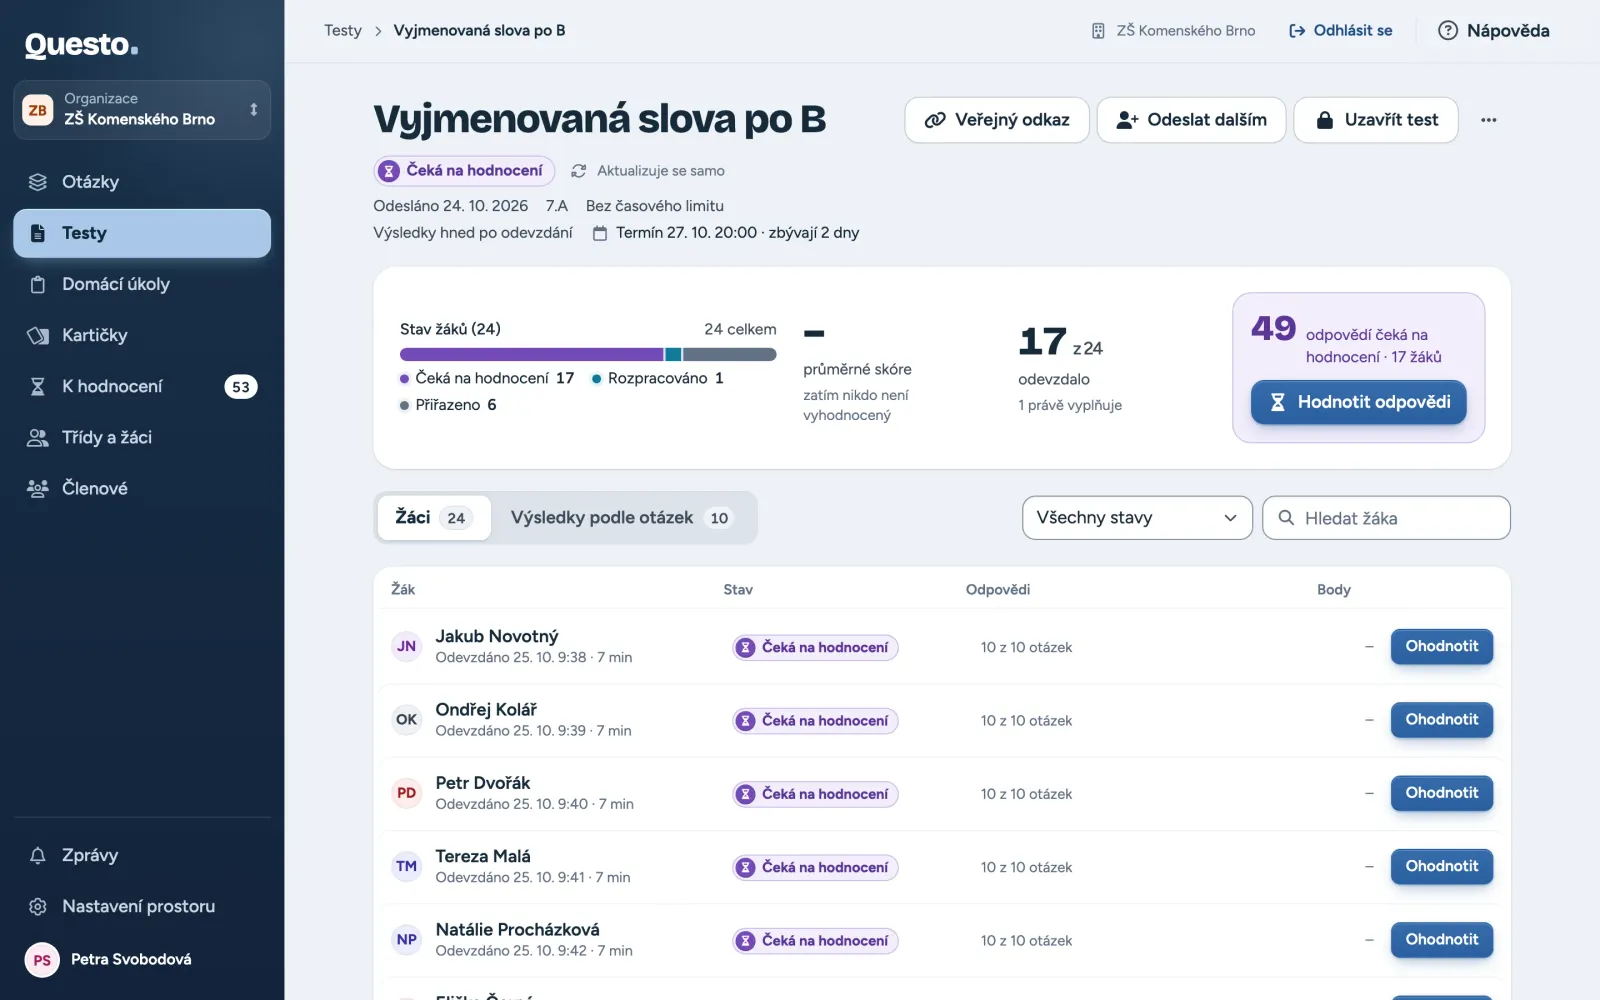Image resolution: width=1600 pixels, height=1000 pixels.
Task: Click the calendar icon beside Termín
Action: click(x=600, y=233)
